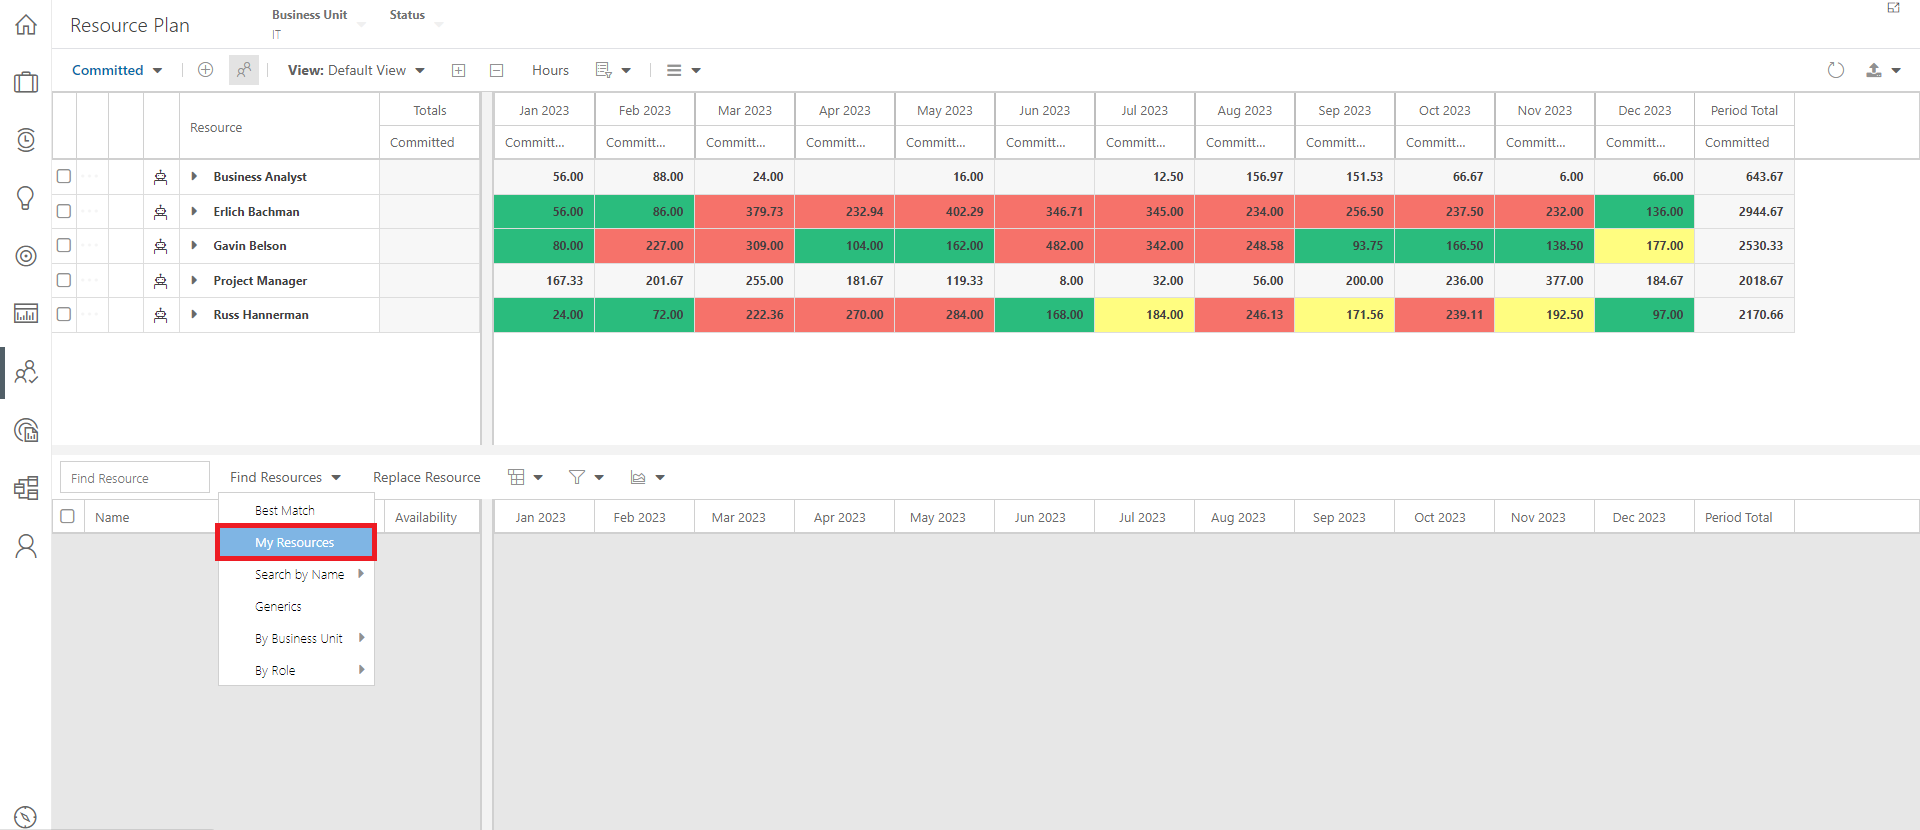Click the add resource plus icon

[x=205, y=70]
